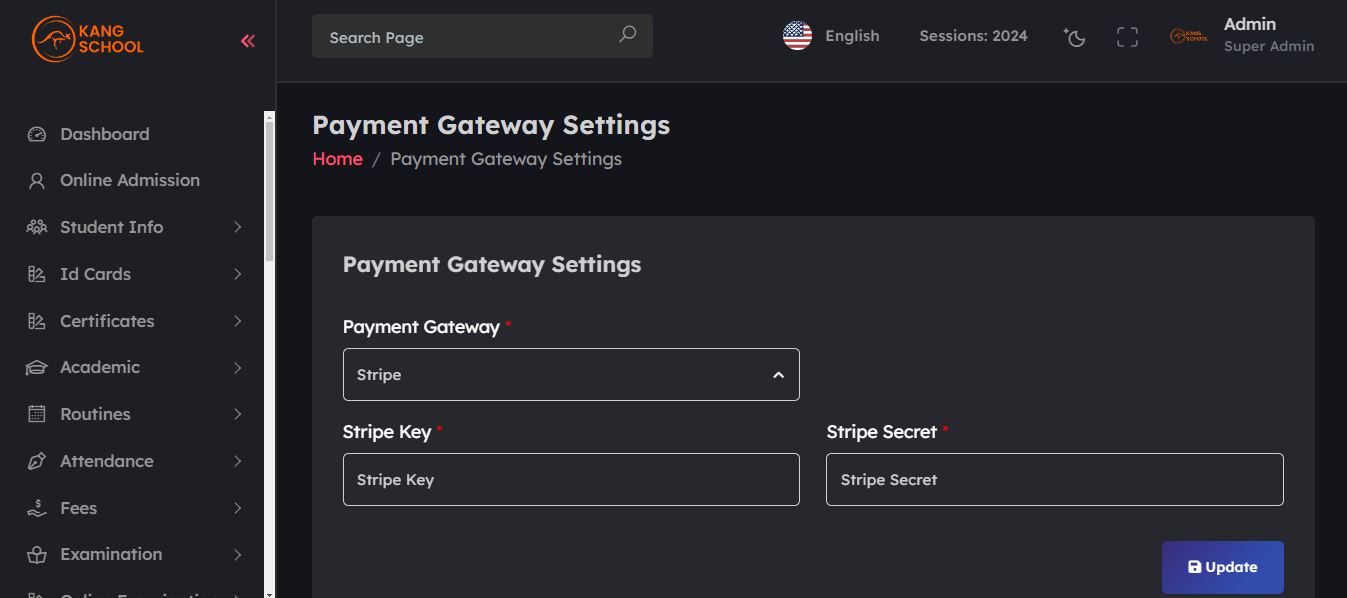Focus the Stripe Key input field

coord(571,479)
